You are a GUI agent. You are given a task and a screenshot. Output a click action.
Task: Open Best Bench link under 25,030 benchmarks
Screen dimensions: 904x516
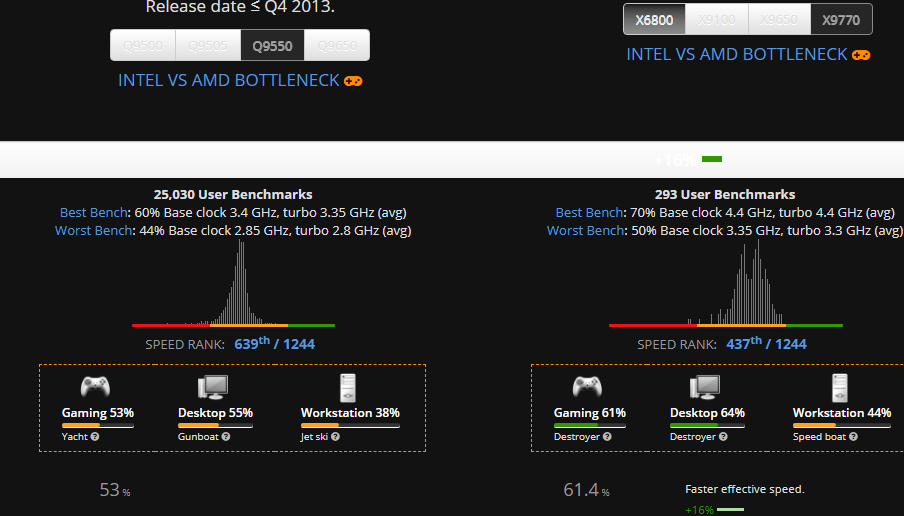coord(93,213)
